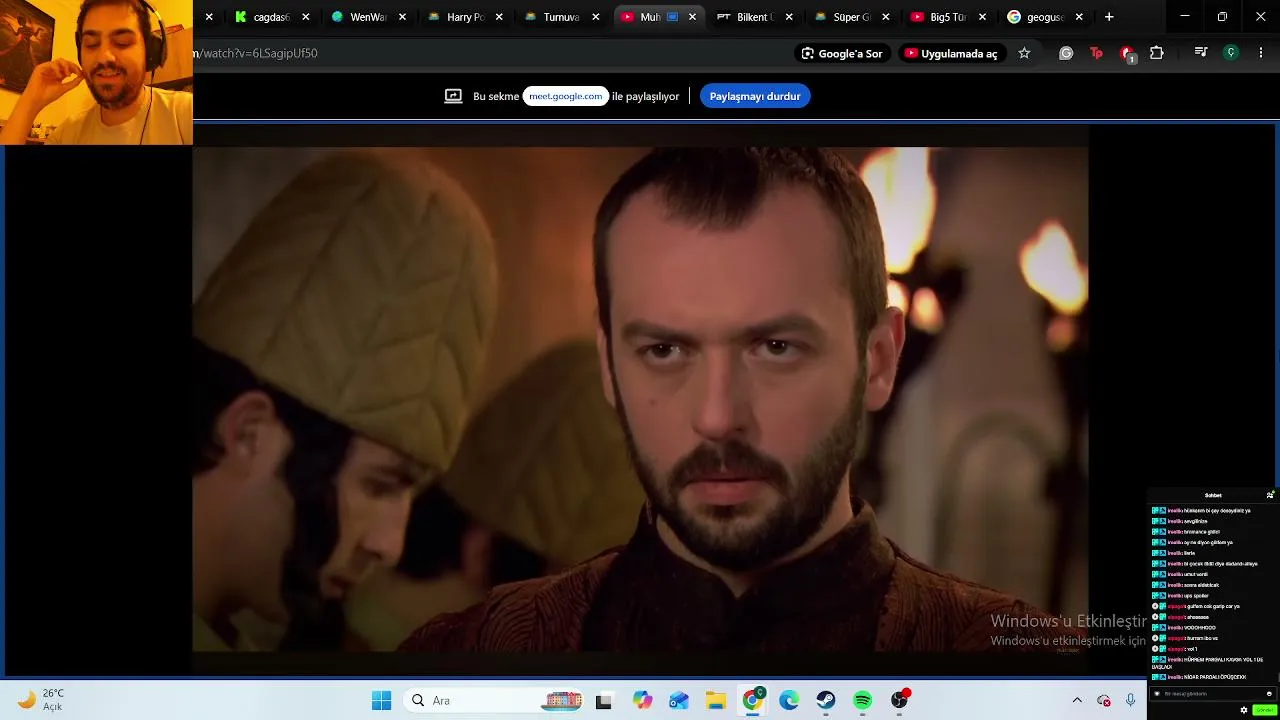Screen dimensions: 1280x720
Task: Open the emoji picker in chat input
Action: coord(1269,694)
